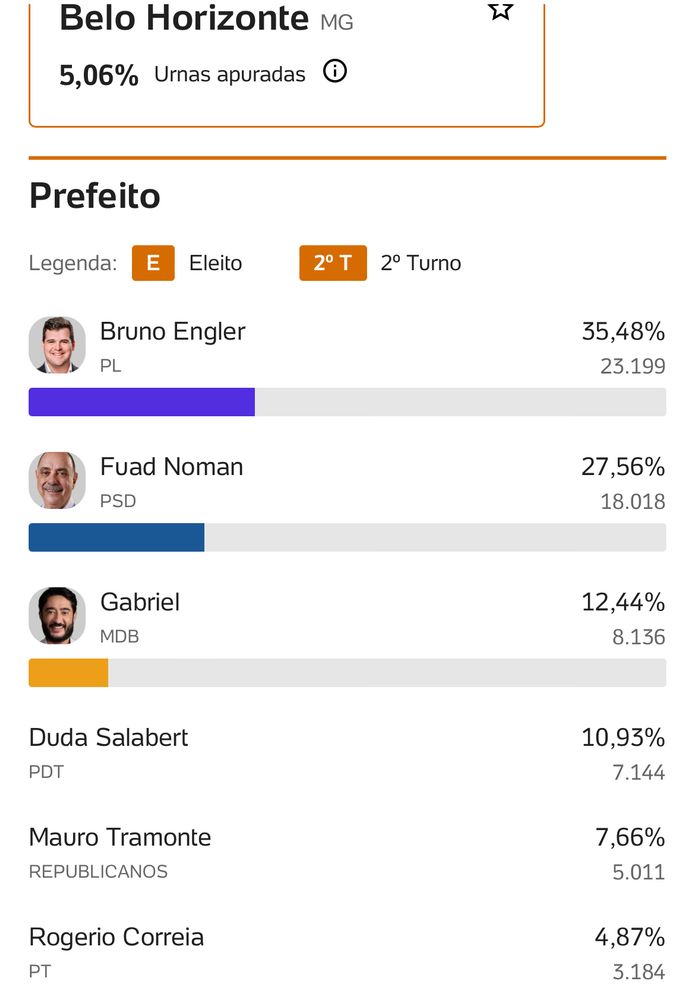Click the Belo Horizonte city title
The height and width of the screenshot is (1000, 695).
[x=184, y=18]
